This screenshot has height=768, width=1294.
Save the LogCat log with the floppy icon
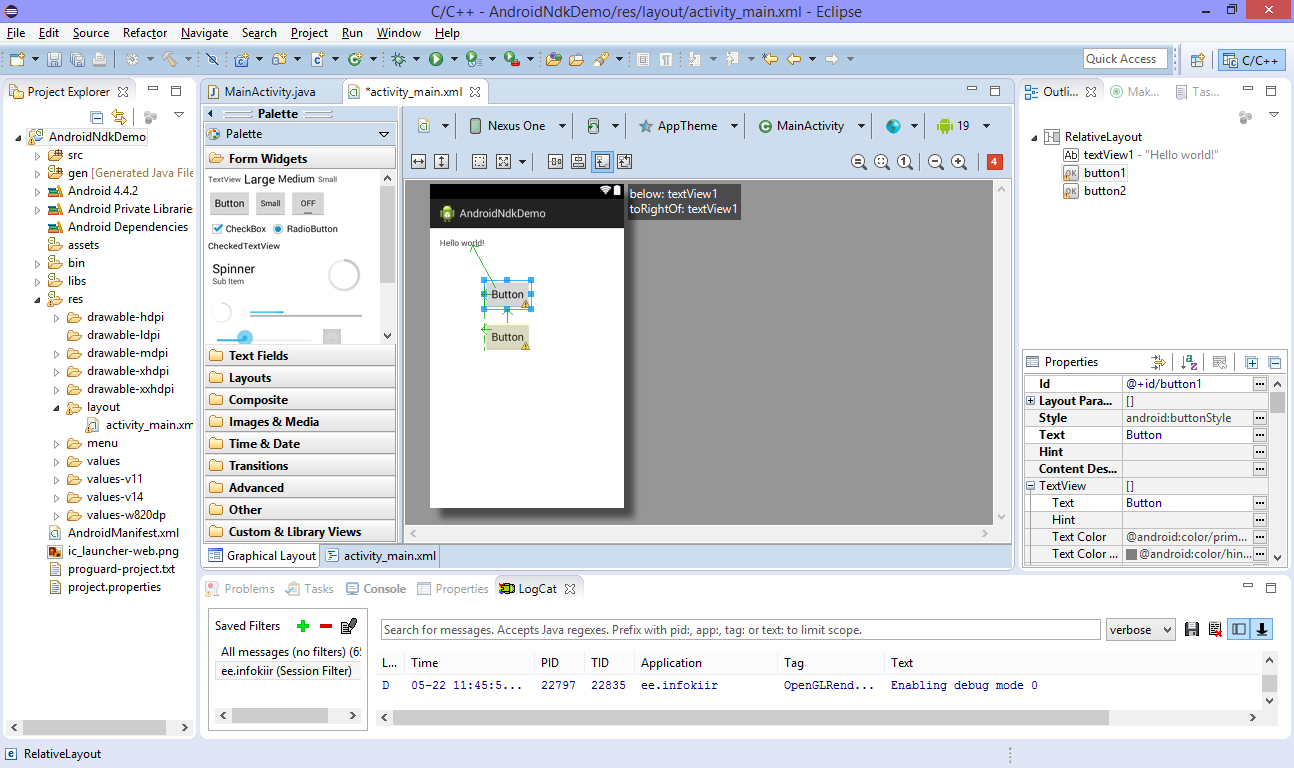tap(1192, 630)
